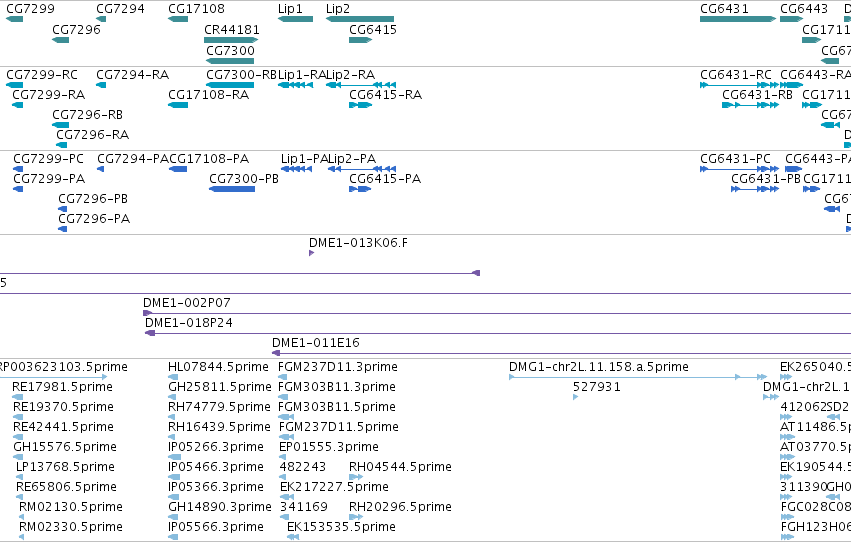Viewport: 851px width, 542px height.
Task: Click transcript CG7294-RA glyph
Action: pyautogui.click(x=101, y=85)
